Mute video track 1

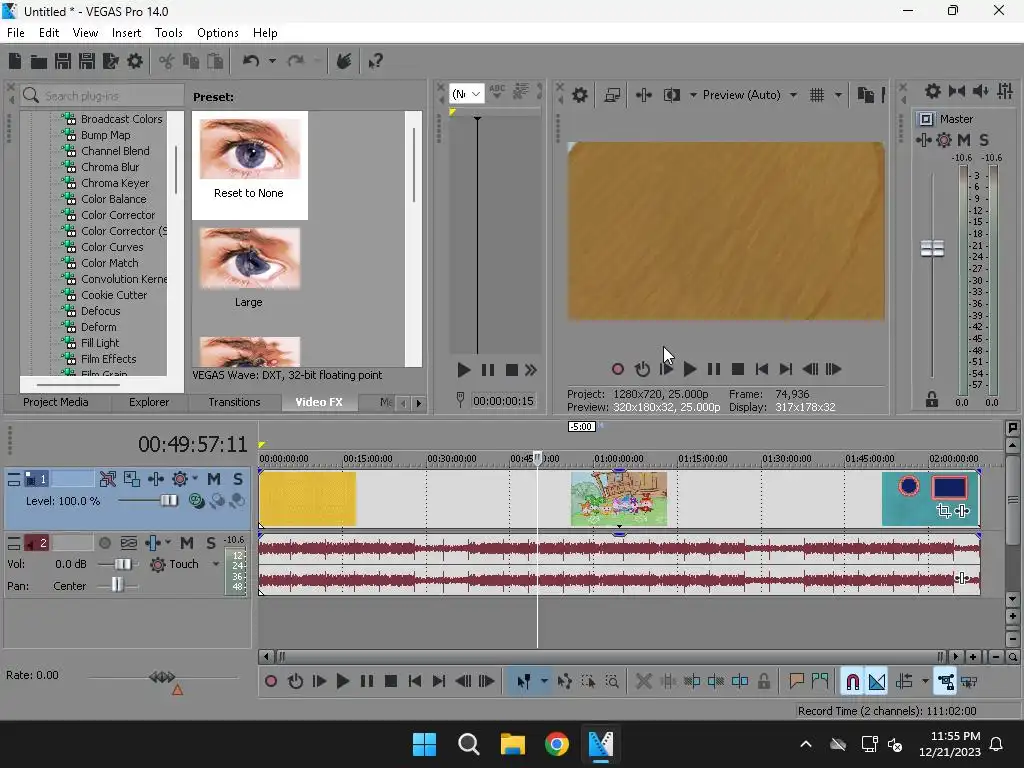[214, 479]
